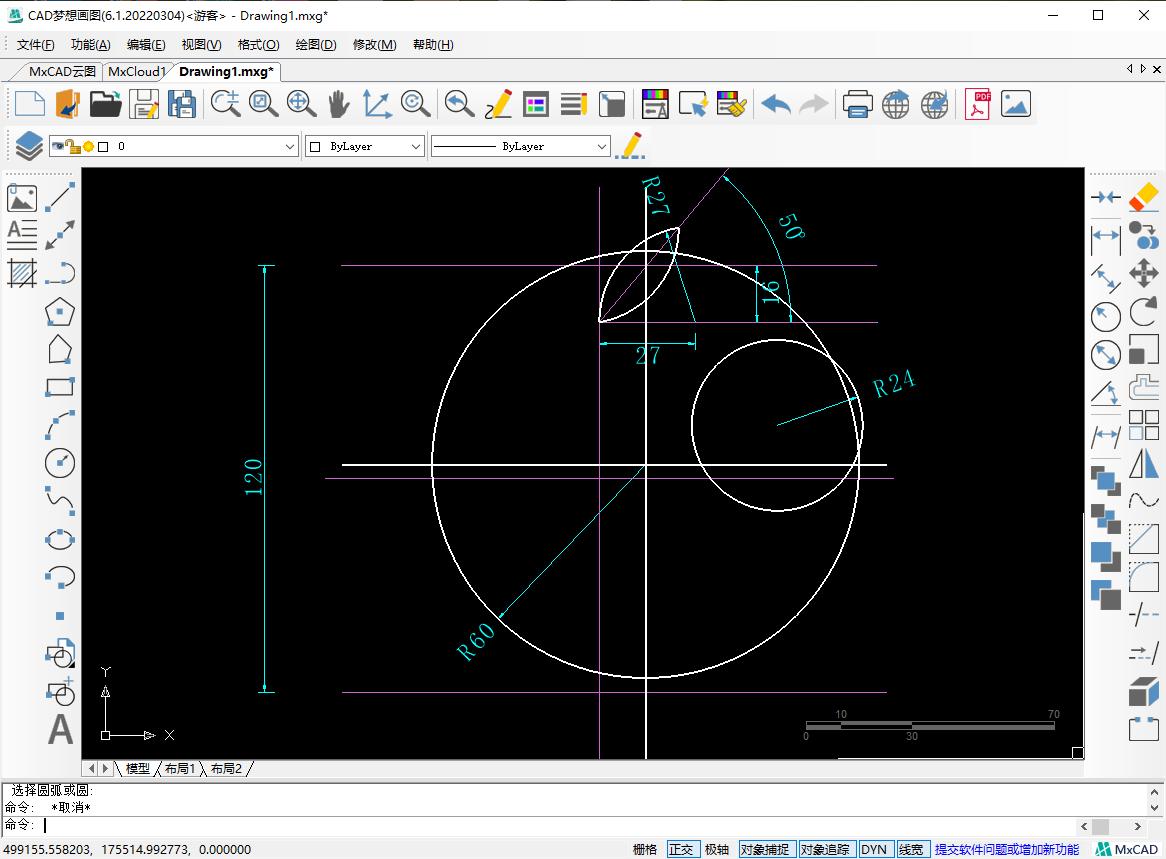
Task: Click the Undo arrow
Action: pos(776,104)
